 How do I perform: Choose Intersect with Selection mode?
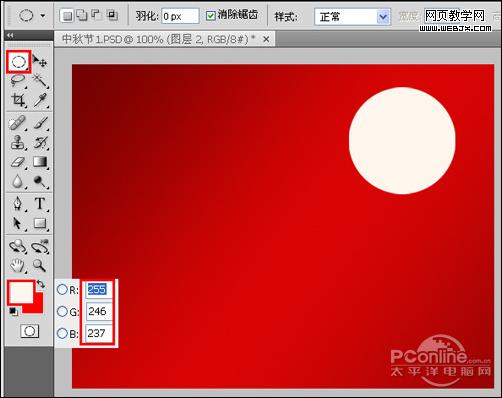click(112, 15)
